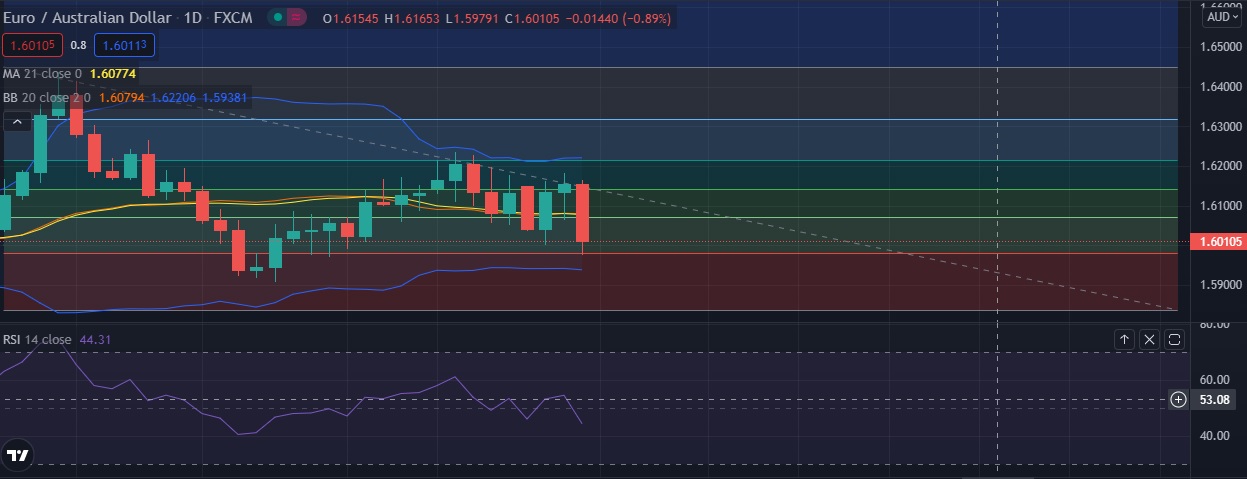Click the 60.00 RSI axis label

pos(1214,380)
